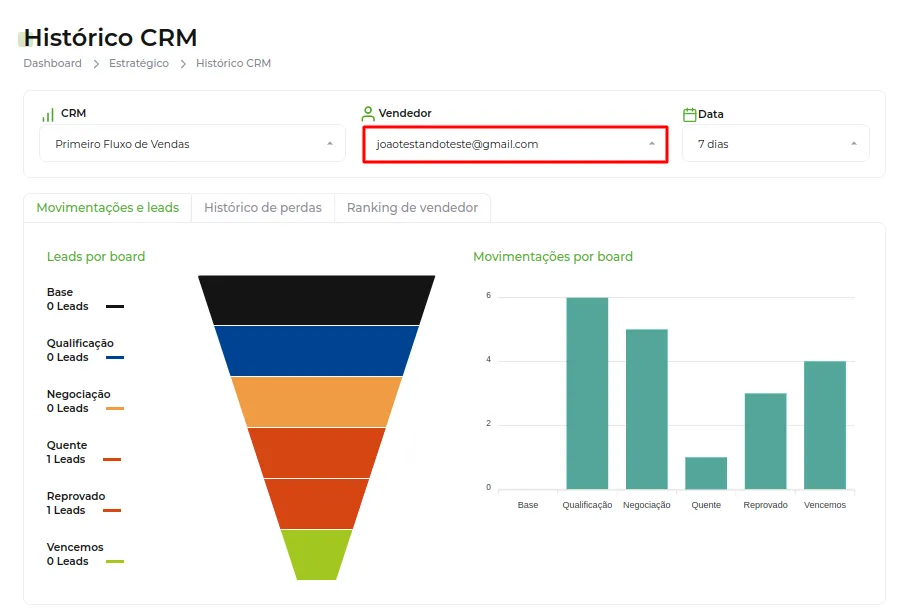Click the black Base legend swatch
The width and height of the screenshot is (913, 613).
coord(115,306)
